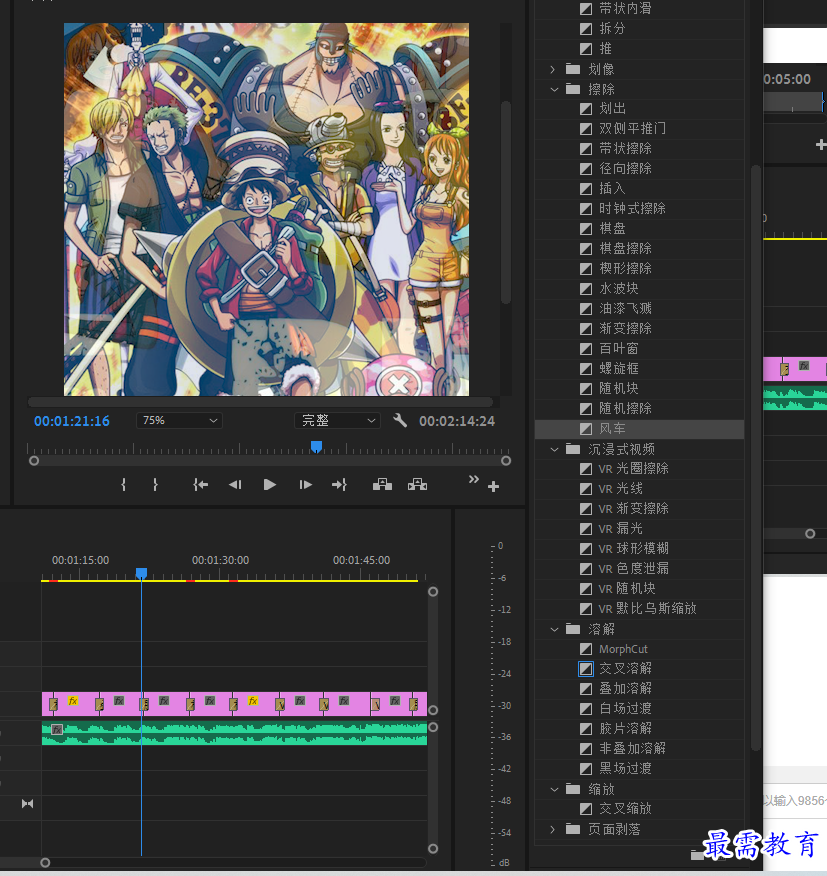Screen dimensions: 827x876
Task: Expand the 页面剥落 folder
Action: pos(553,830)
